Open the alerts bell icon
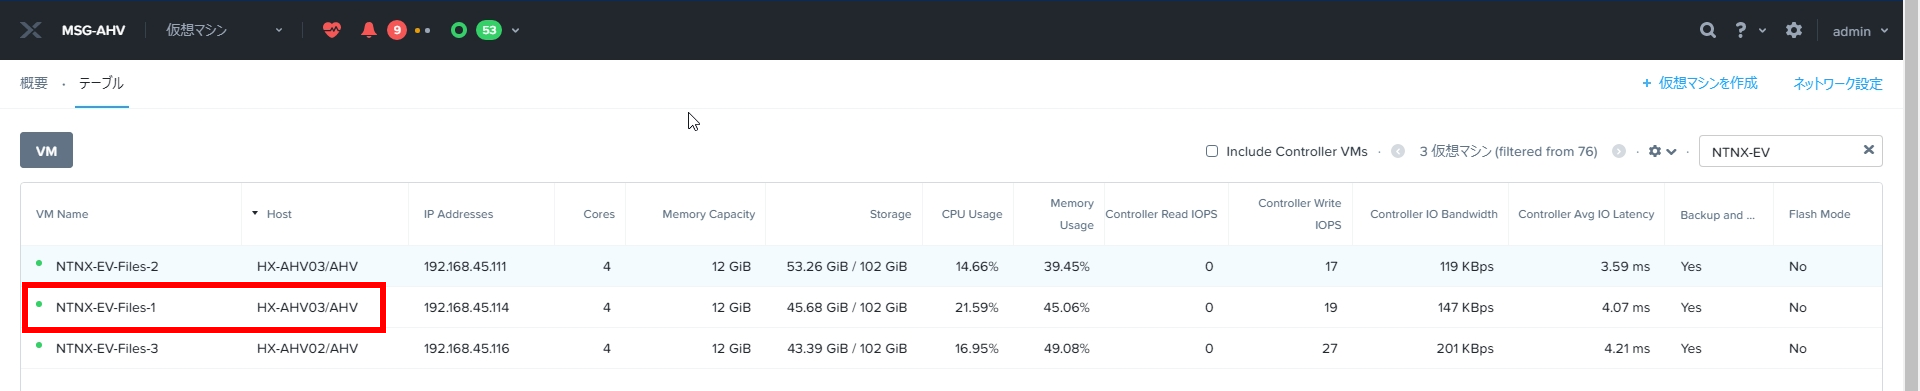This screenshot has height=391, width=1920. click(x=368, y=30)
